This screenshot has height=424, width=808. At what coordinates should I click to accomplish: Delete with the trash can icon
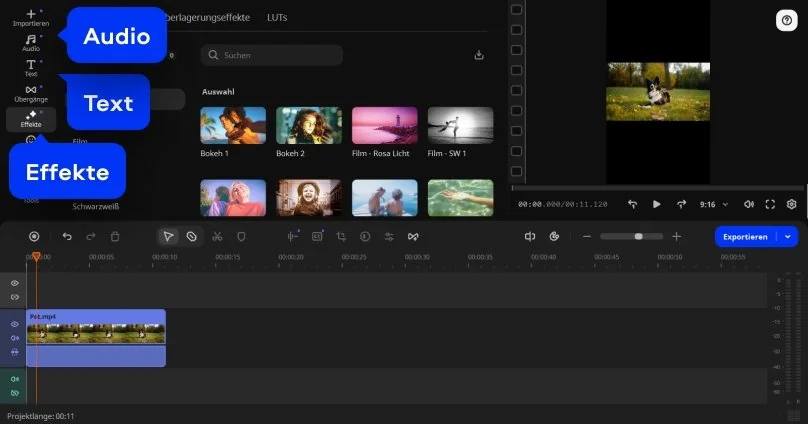(115, 237)
